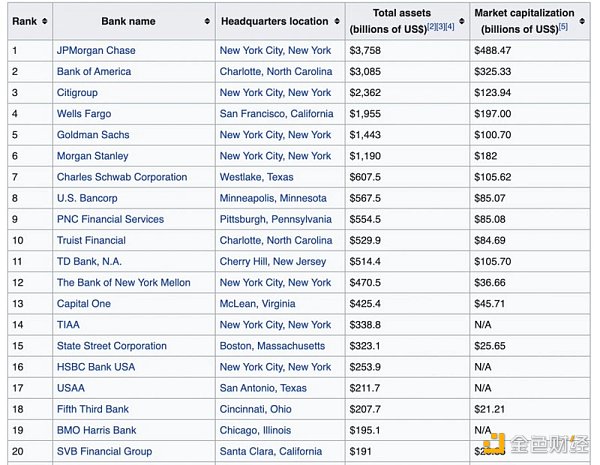600x465 pixels.
Task: Click the SVB Financial Group link
Action: click(104, 451)
